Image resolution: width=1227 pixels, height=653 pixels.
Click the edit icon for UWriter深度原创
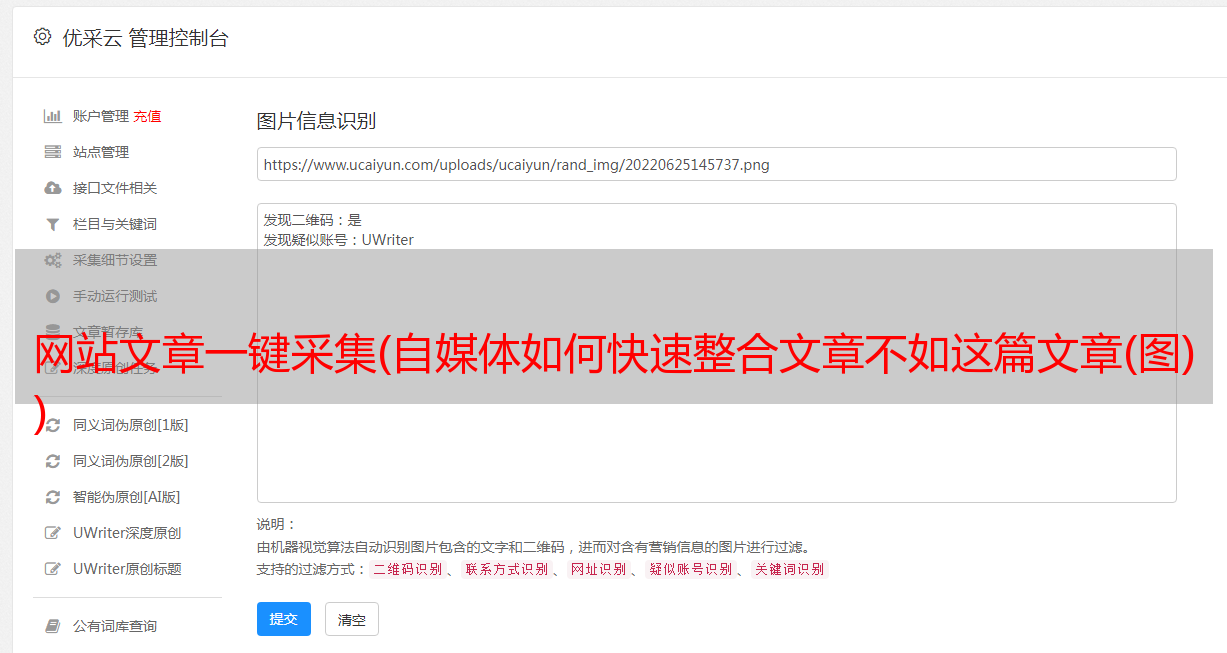53,533
